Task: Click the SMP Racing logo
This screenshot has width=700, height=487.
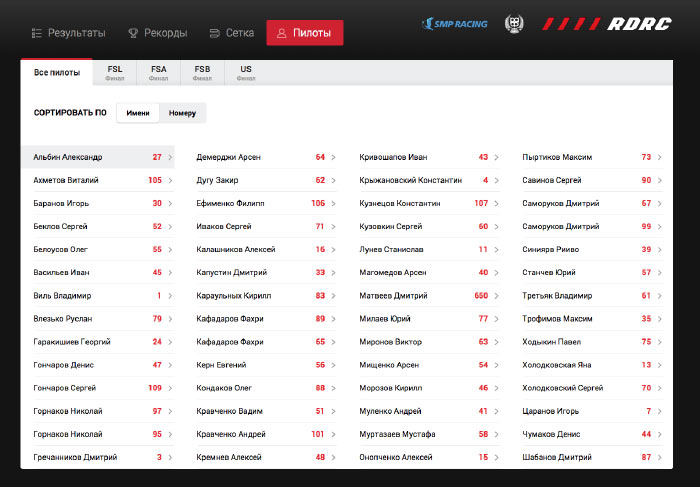Action: (x=455, y=23)
